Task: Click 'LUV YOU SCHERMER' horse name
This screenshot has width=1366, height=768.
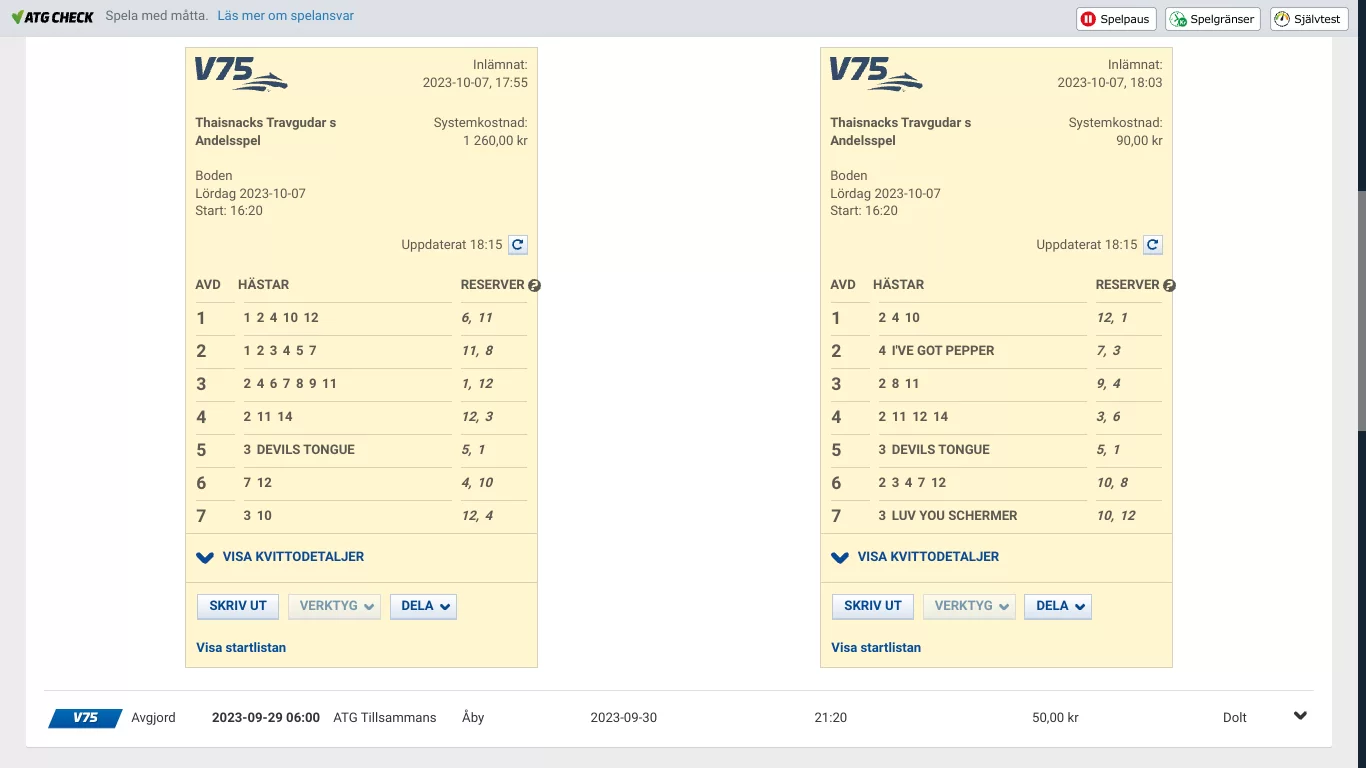Action: pyautogui.click(x=954, y=516)
